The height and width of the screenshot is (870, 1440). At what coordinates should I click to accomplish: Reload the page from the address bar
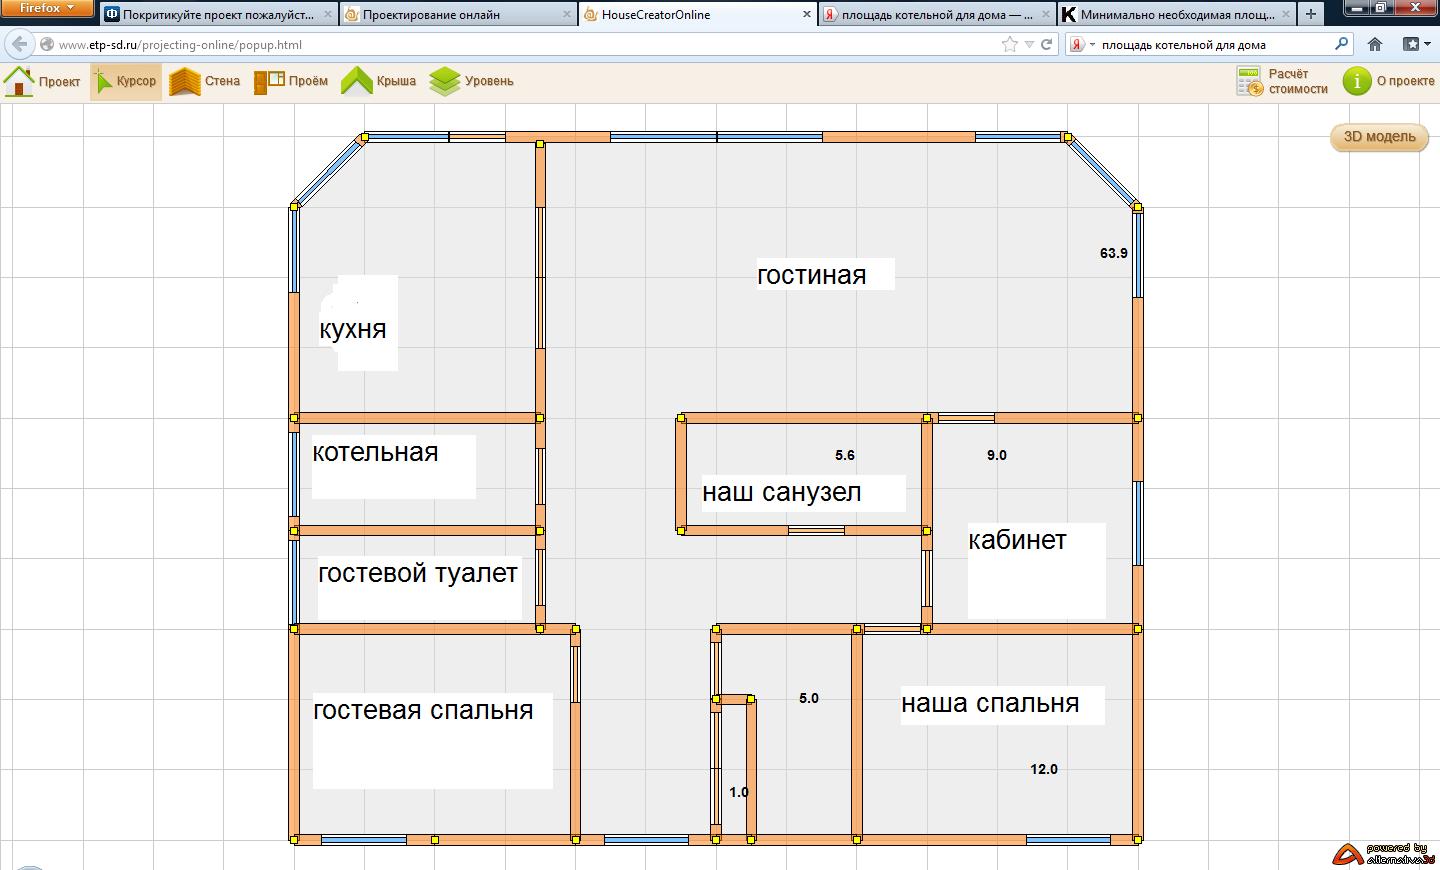tap(1046, 44)
